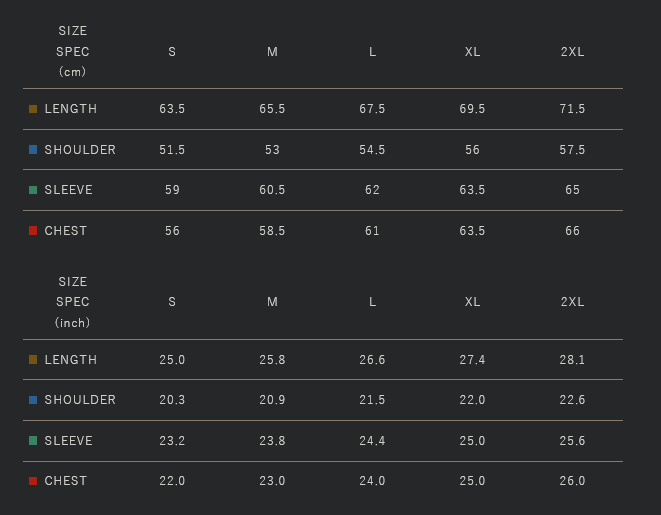
Task: Click the SIZE SPEC (cm) header
Action: (72, 52)
